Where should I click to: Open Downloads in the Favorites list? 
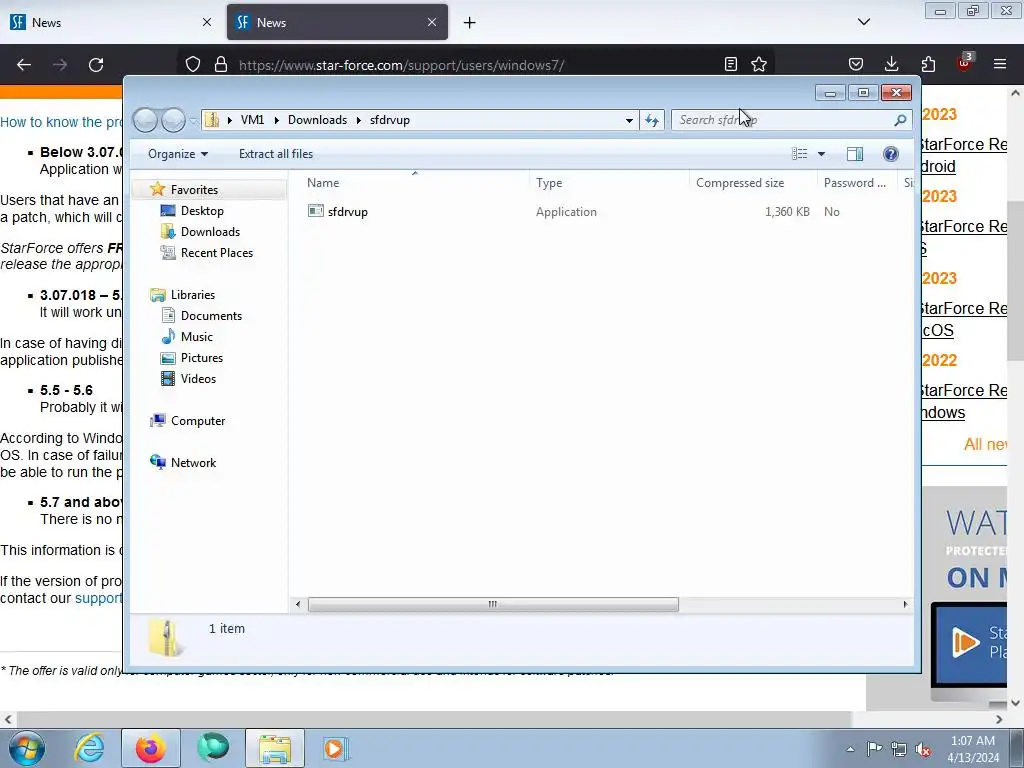(210, 232)
